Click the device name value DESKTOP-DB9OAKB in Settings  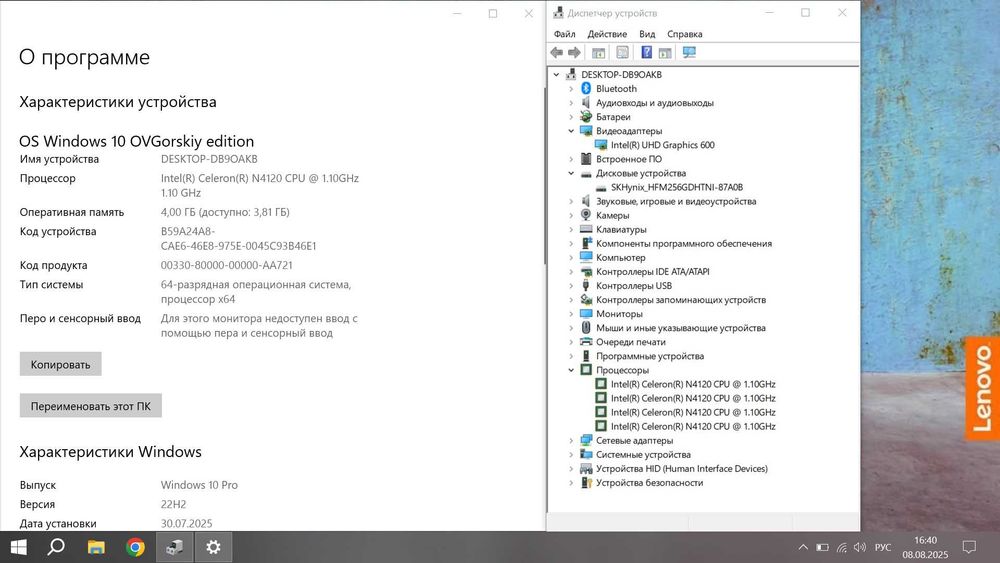209,159
